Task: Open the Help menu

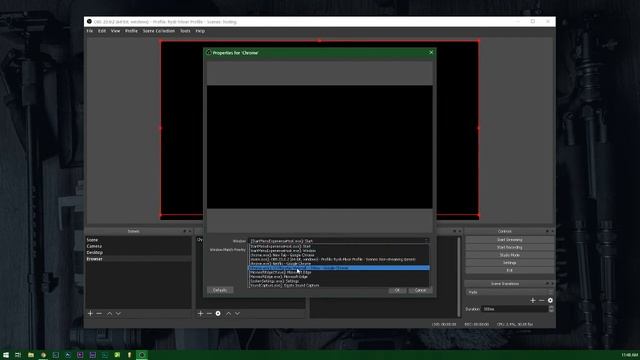Action: pyautogui.click(x=200, y=31)
